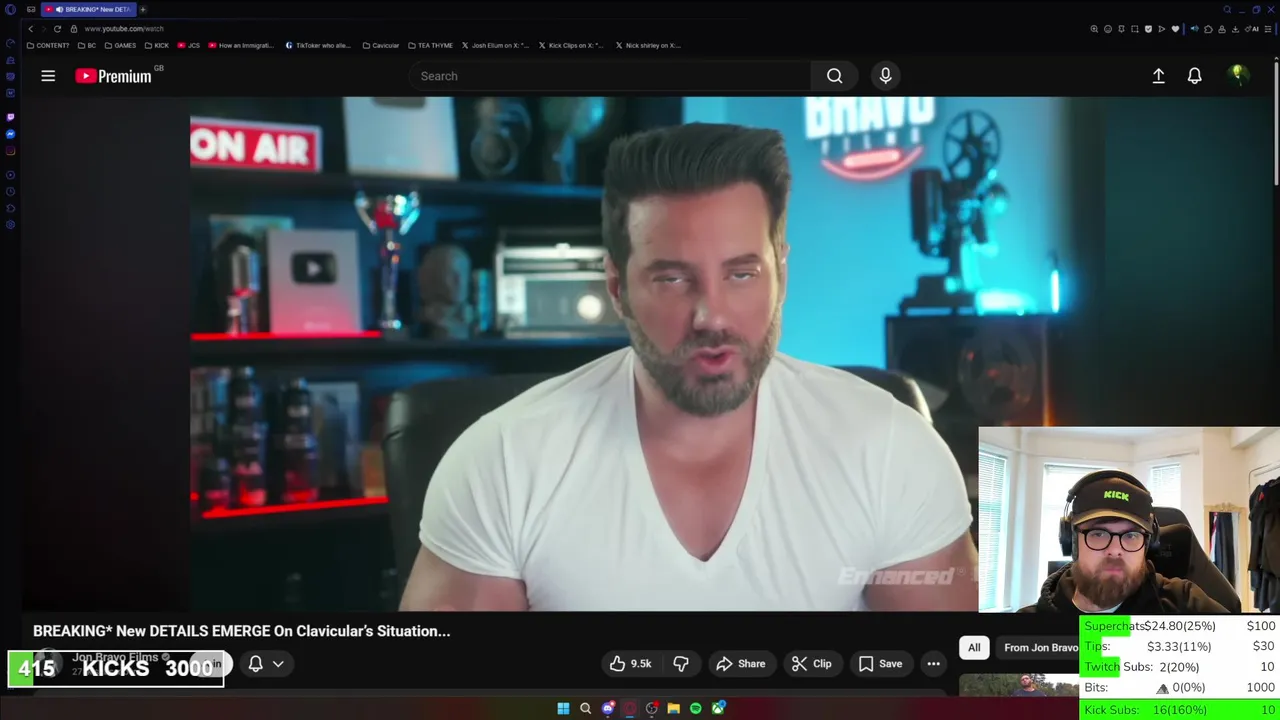Open YouTube notifications bell in header
Screen dimensions: 1280x720
point(1194,76)
